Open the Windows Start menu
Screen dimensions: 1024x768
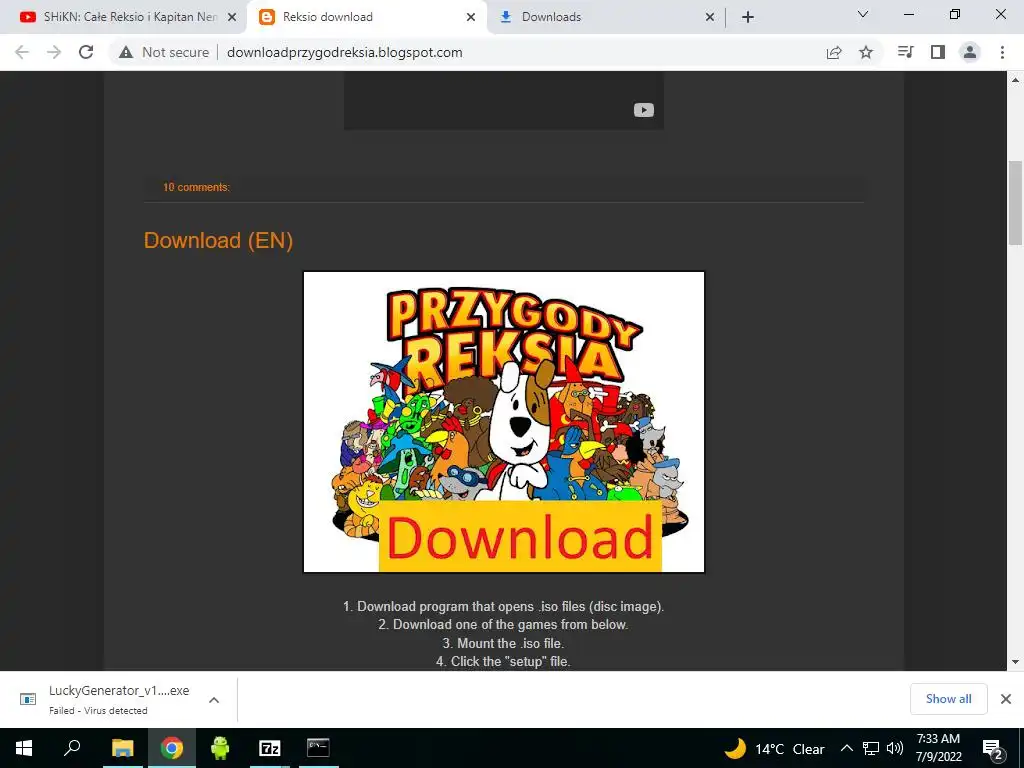24,748
